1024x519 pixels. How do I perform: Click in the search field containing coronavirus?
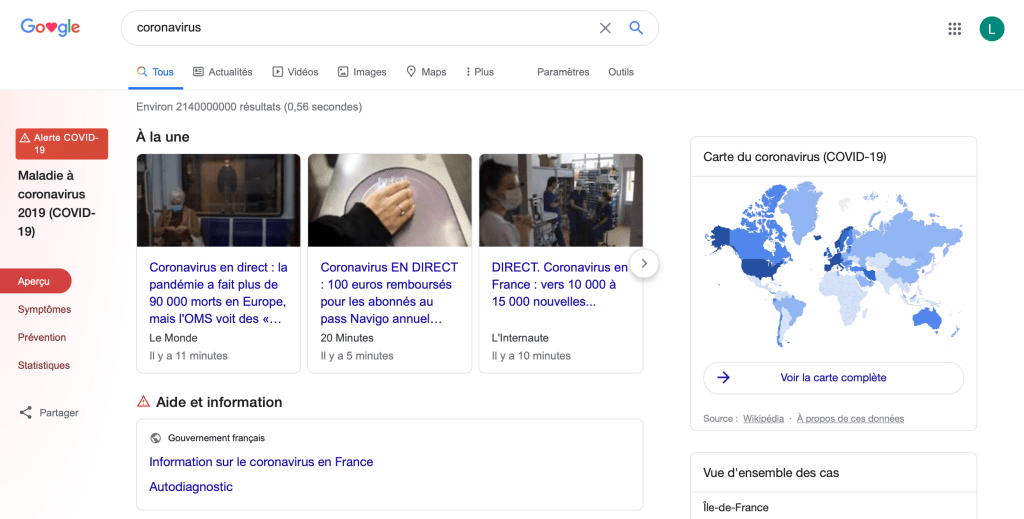click(360, 28)
